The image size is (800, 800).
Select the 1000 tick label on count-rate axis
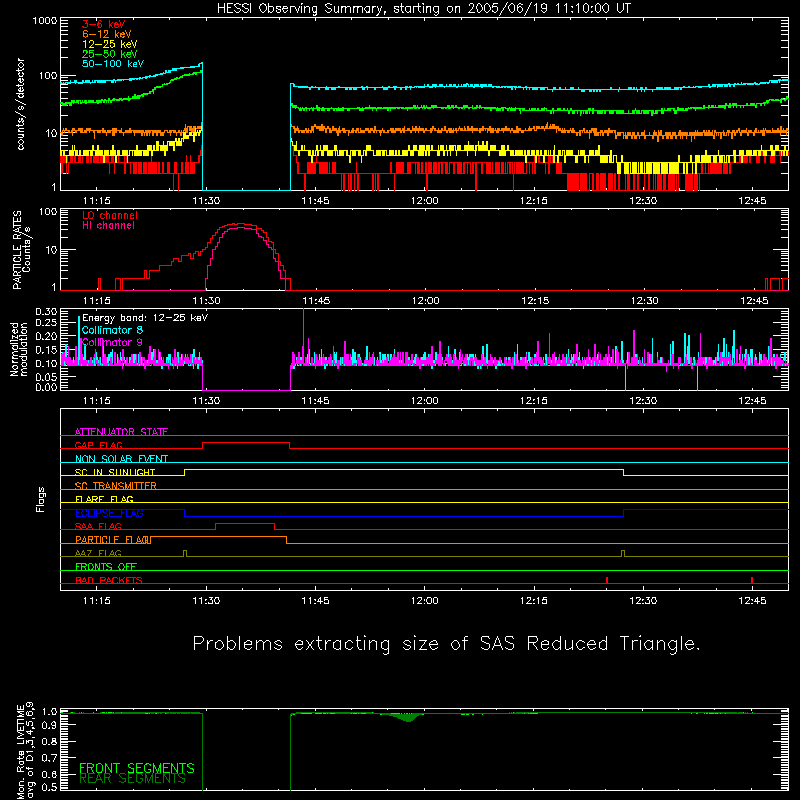45,21
